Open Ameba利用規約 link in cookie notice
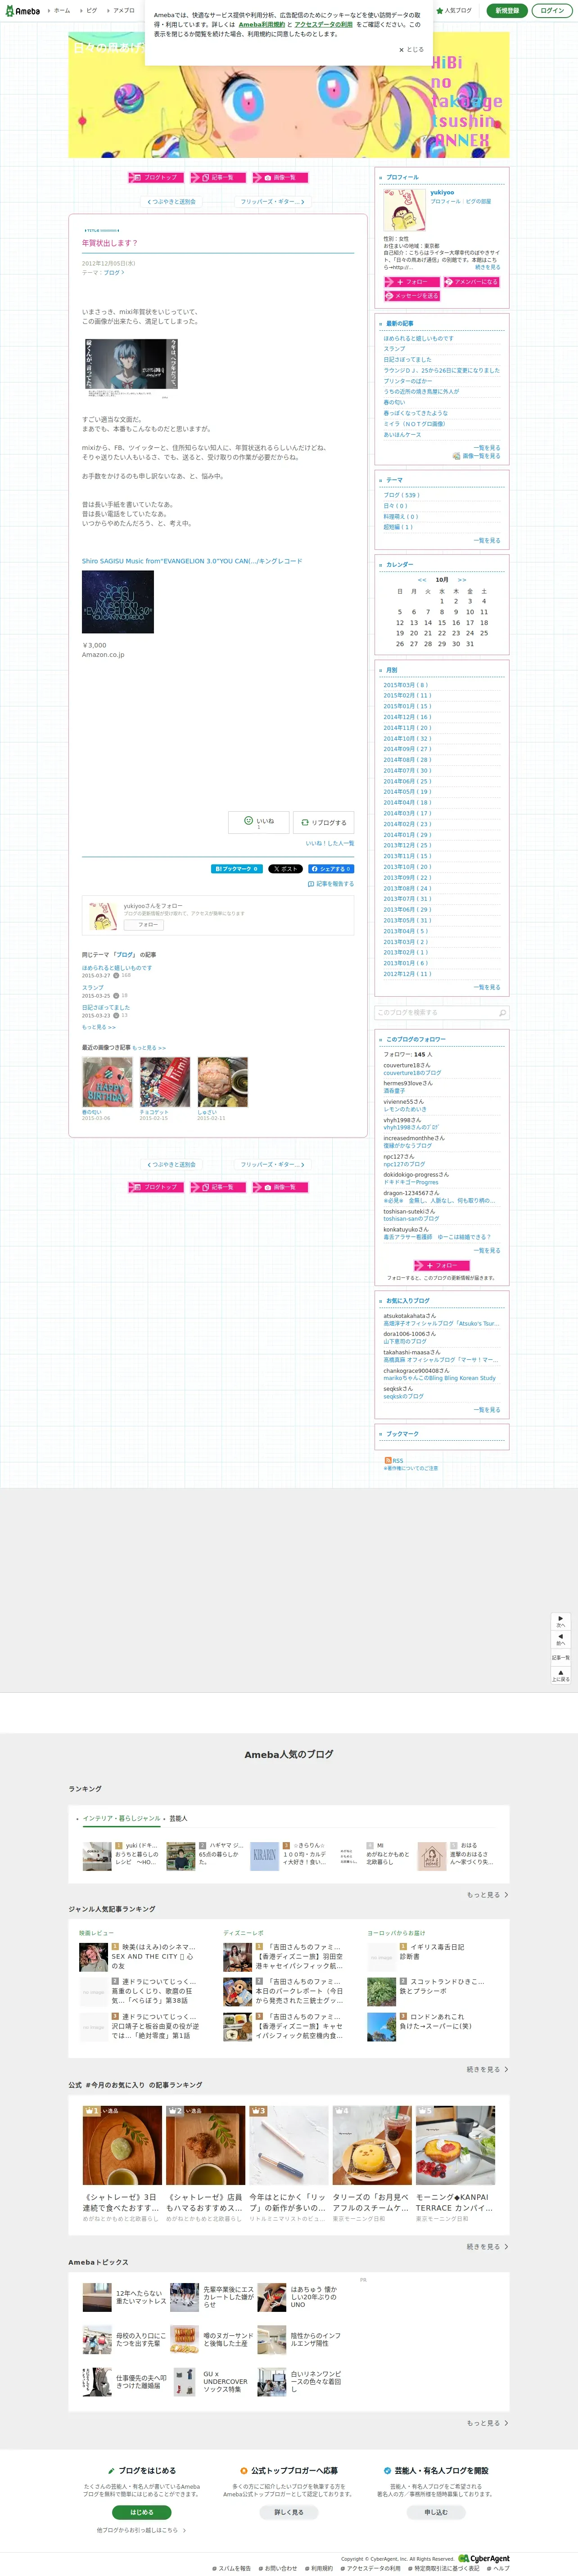This screenshot has width=578, height=2576. [261, 25]
